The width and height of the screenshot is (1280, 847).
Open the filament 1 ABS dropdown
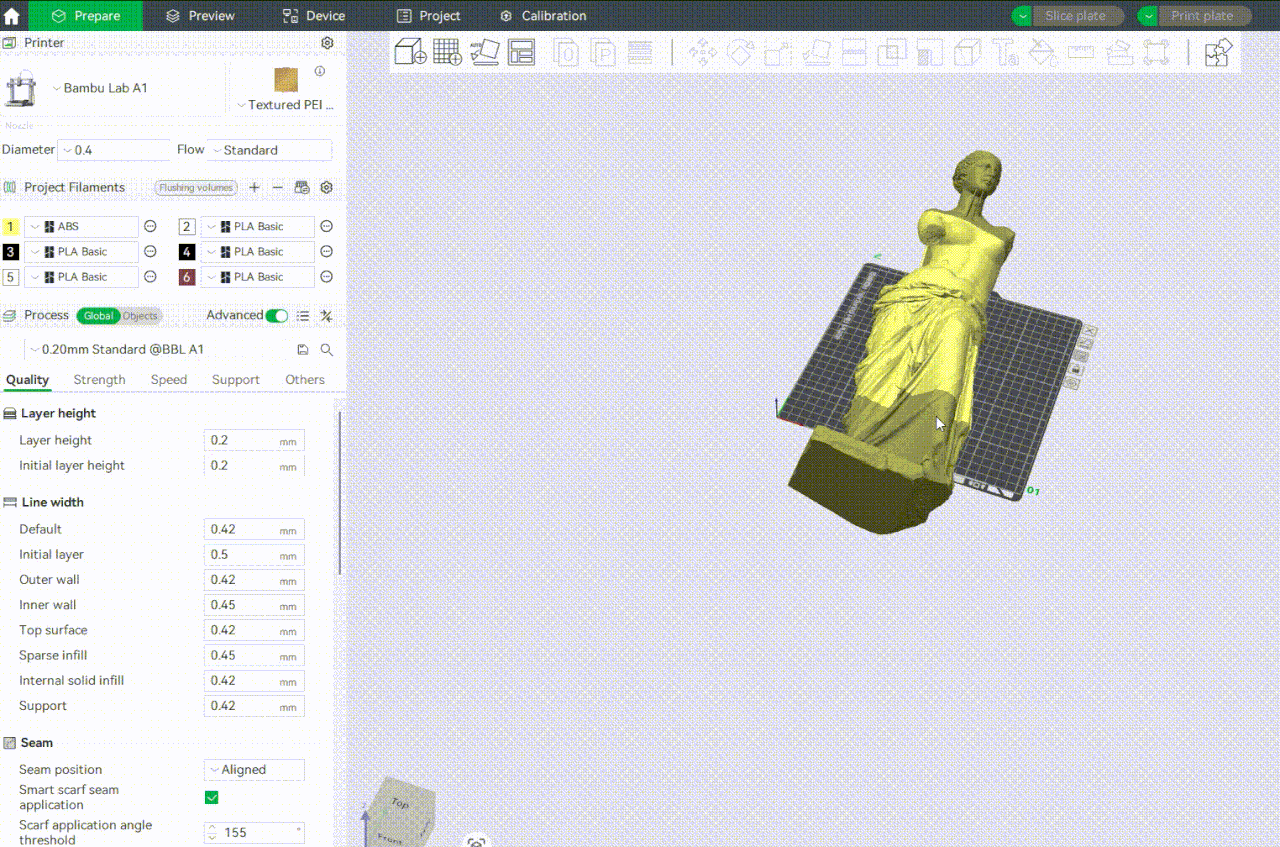82,227
